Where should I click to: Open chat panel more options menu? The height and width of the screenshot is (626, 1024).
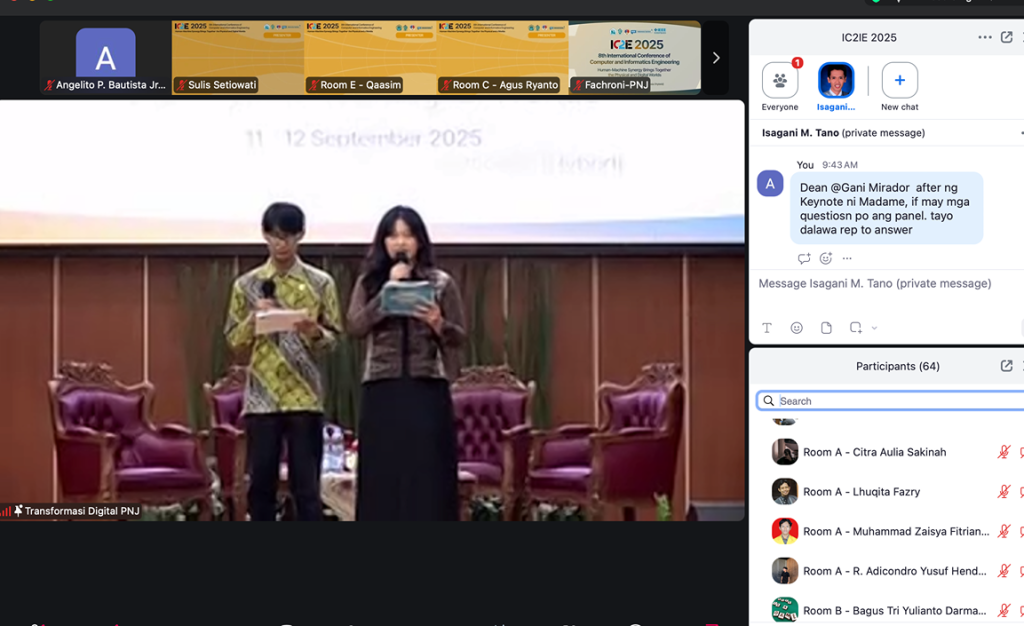click(985, 38)
